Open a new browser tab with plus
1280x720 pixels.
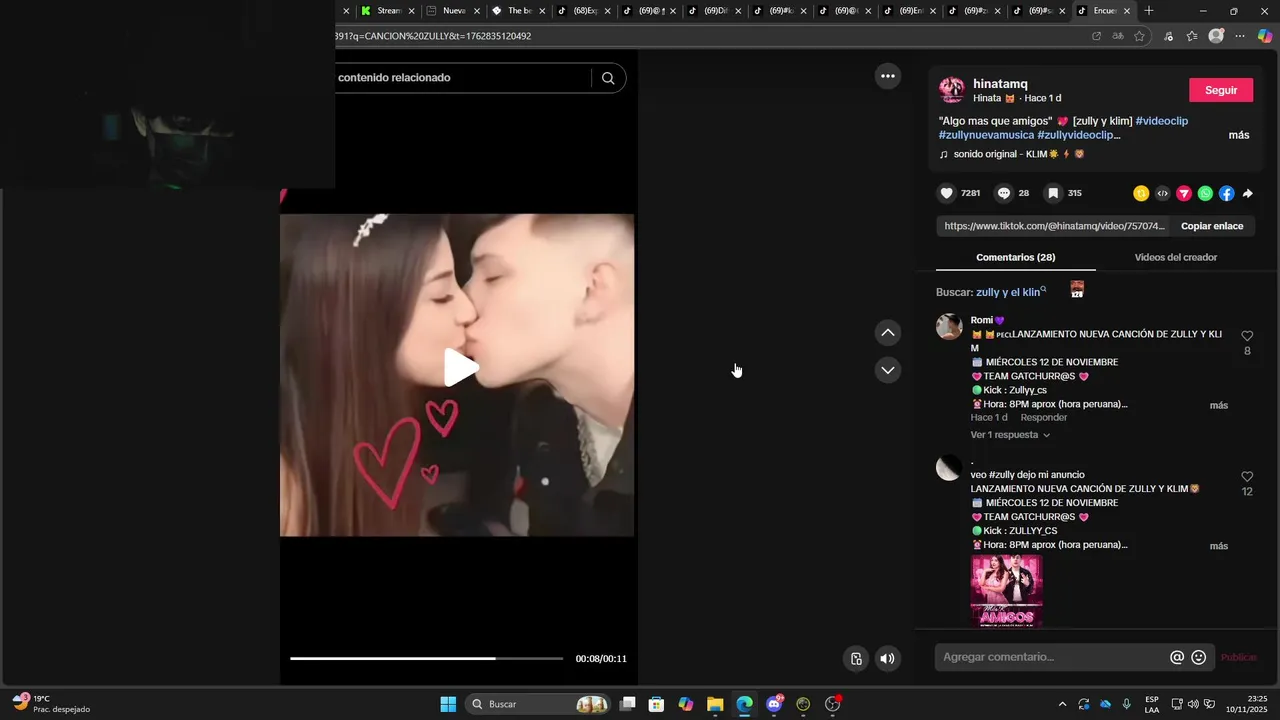[1149, 11]
